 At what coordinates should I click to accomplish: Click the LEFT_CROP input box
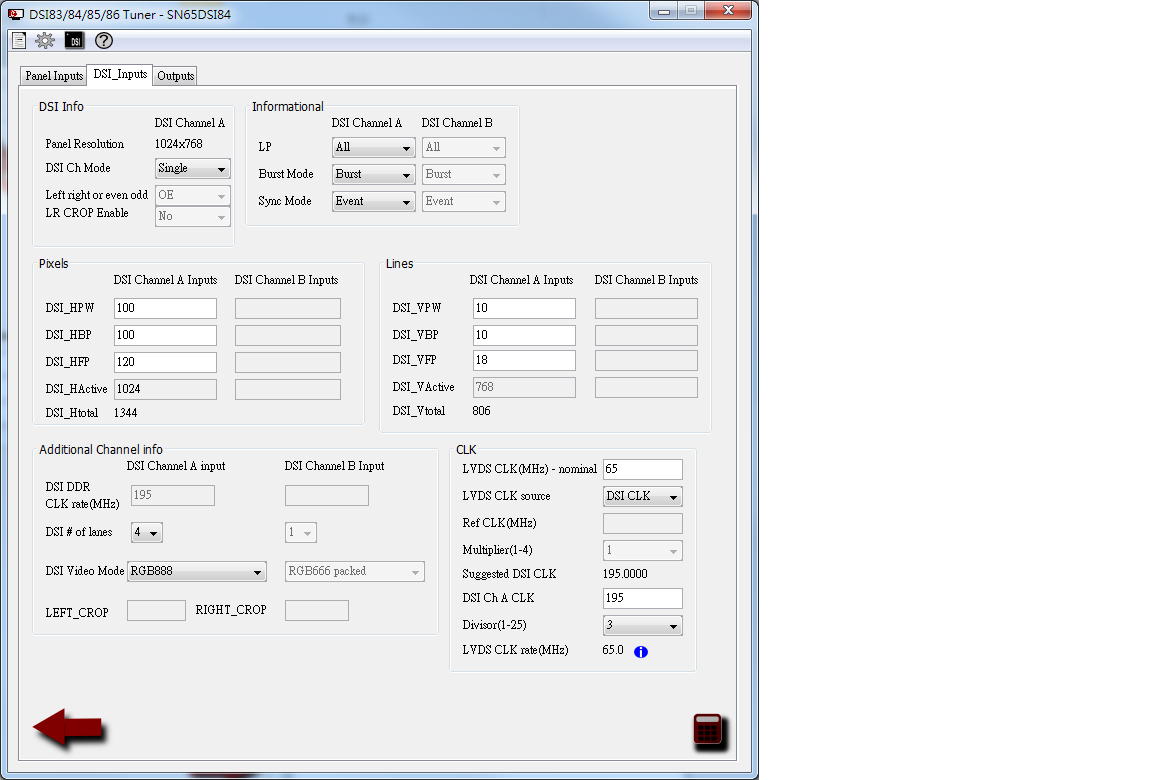pos(156,610)
